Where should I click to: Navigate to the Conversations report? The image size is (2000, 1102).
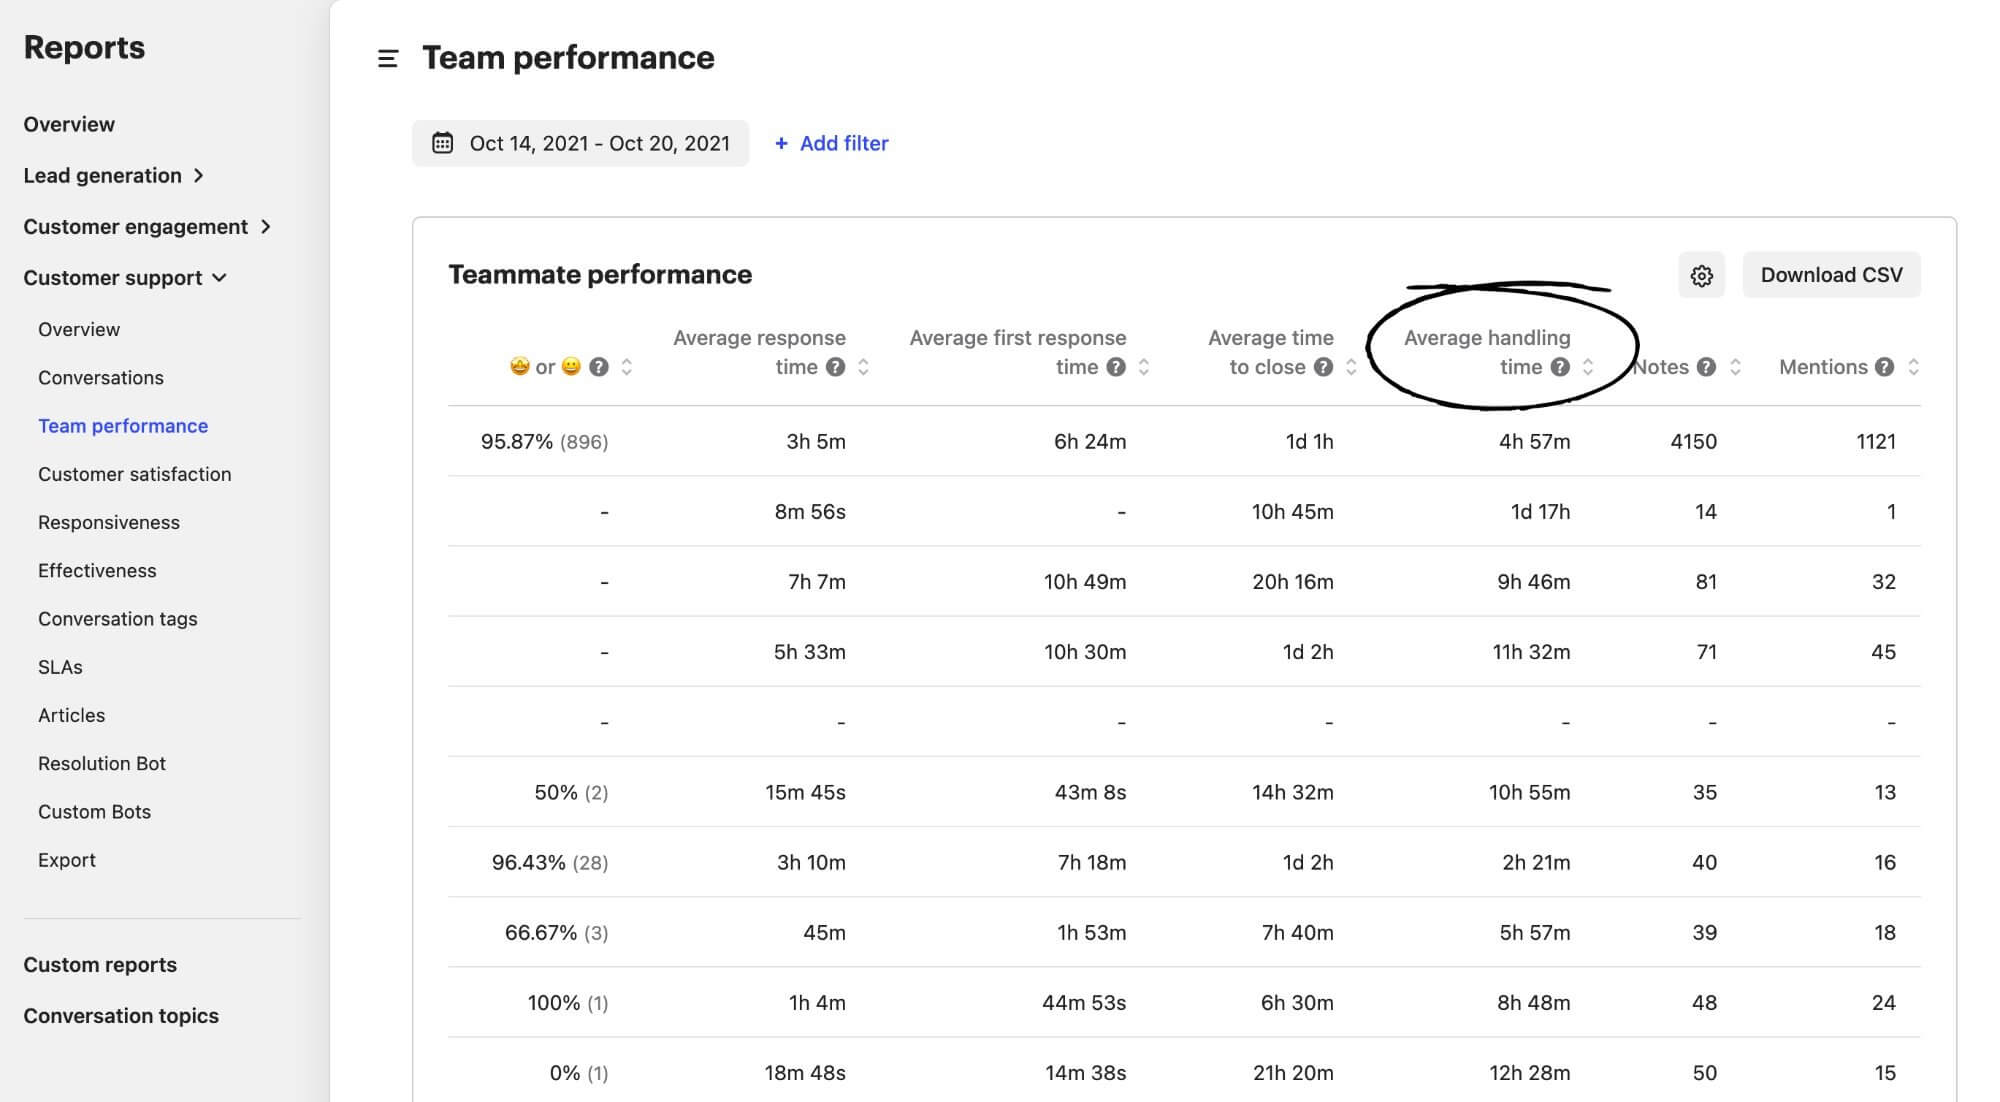pos(100,377)
